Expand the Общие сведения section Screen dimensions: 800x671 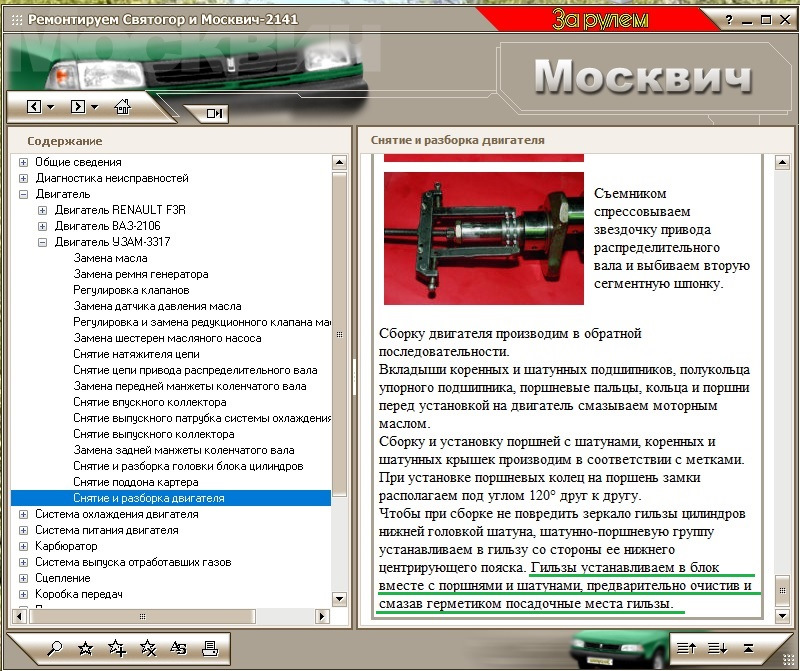(x=23, y=162)
